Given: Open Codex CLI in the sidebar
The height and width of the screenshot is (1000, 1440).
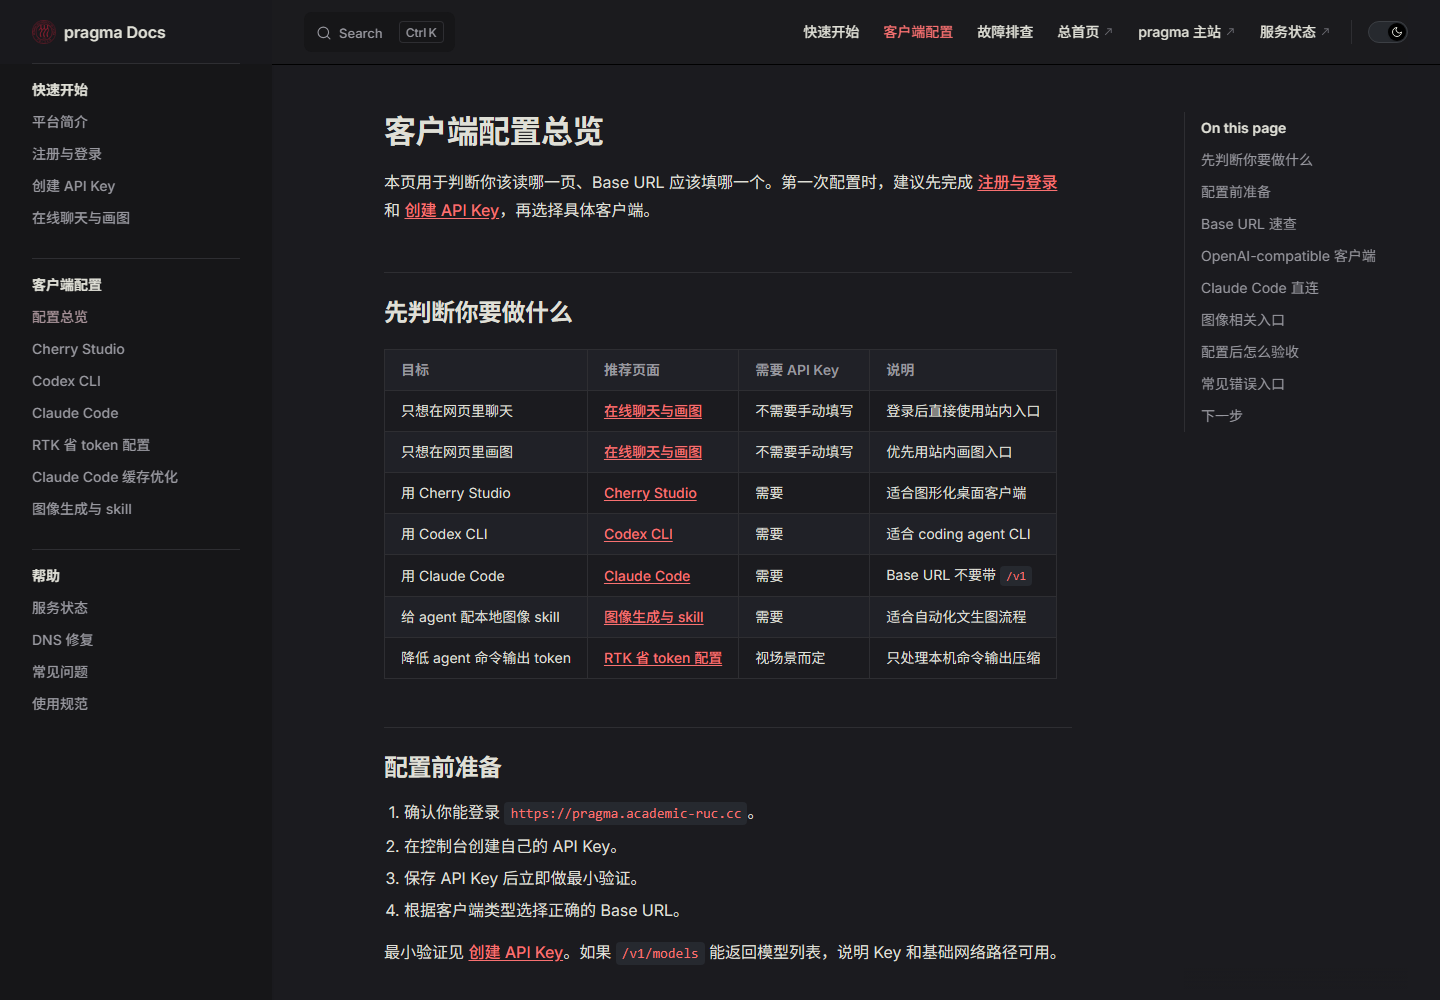Looking at the screenshot, I should 66,381.
